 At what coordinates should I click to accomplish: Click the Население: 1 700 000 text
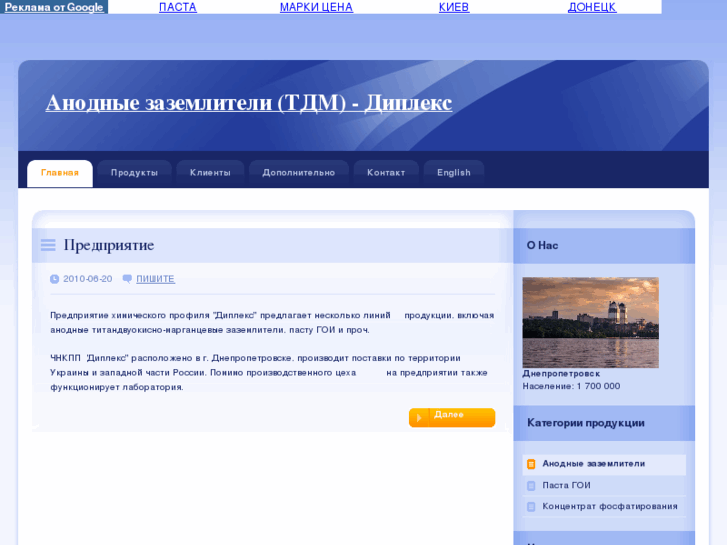[x=571, y=386]
